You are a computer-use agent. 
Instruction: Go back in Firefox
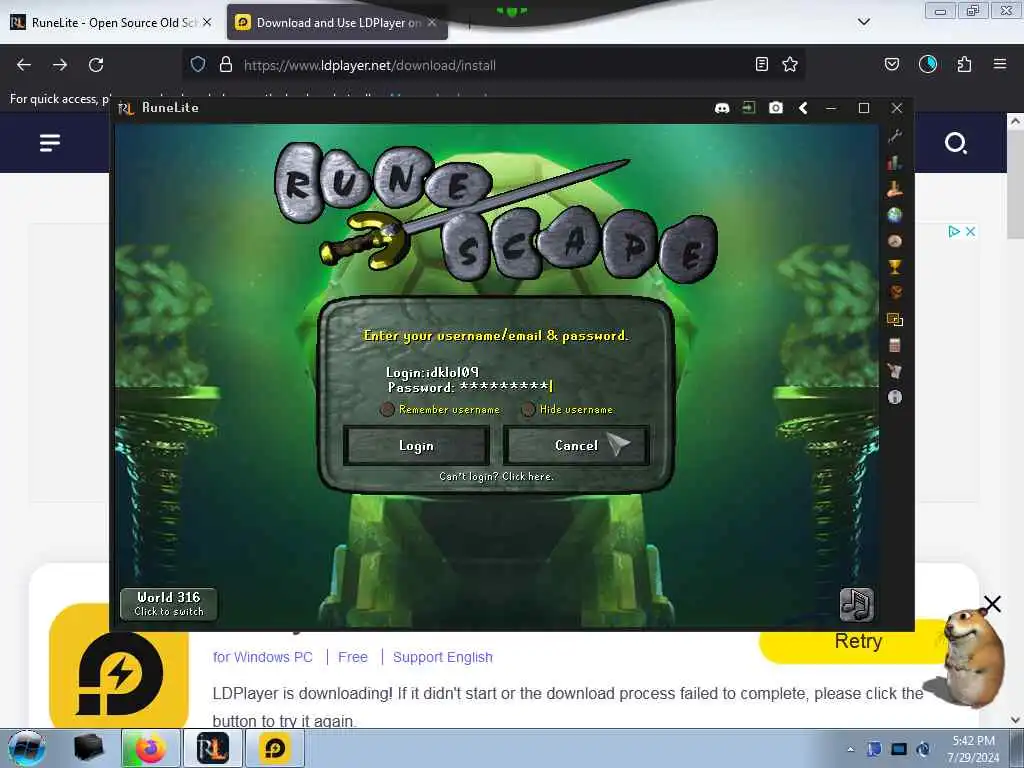(x=24, y=65)
